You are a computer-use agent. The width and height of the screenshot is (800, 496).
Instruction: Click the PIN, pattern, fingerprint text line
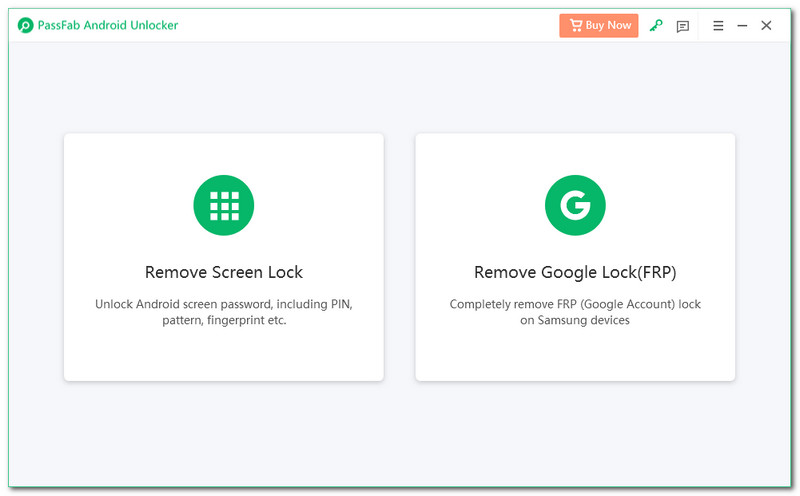tap(224, 321)
